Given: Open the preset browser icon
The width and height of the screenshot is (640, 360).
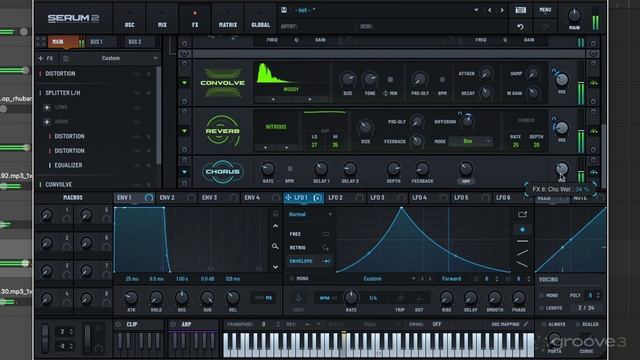Looking at the screenshot, I should click(520, 10).
